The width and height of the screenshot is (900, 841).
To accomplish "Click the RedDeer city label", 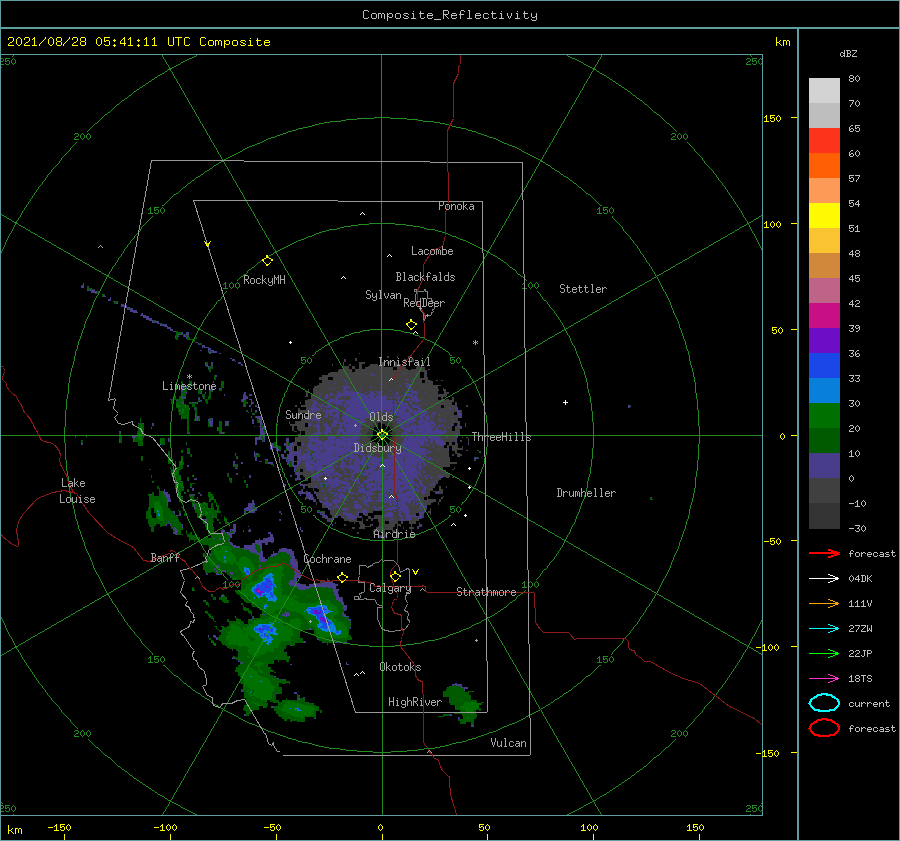I will click(x=424, y=303).
